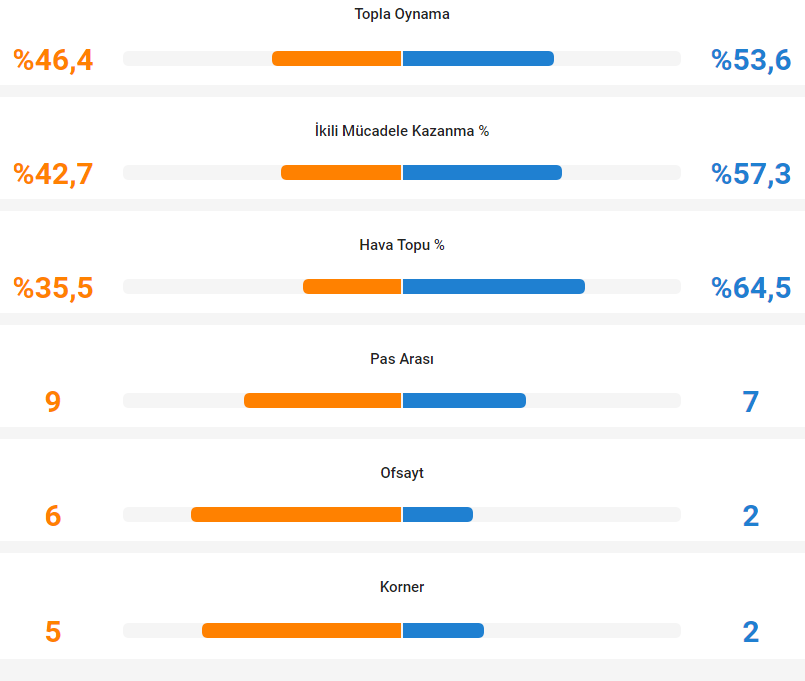Click the İkili Mücadele Kazanma % label
The width and height of the screenshot is (805, 681).
(x=402, y=131)
